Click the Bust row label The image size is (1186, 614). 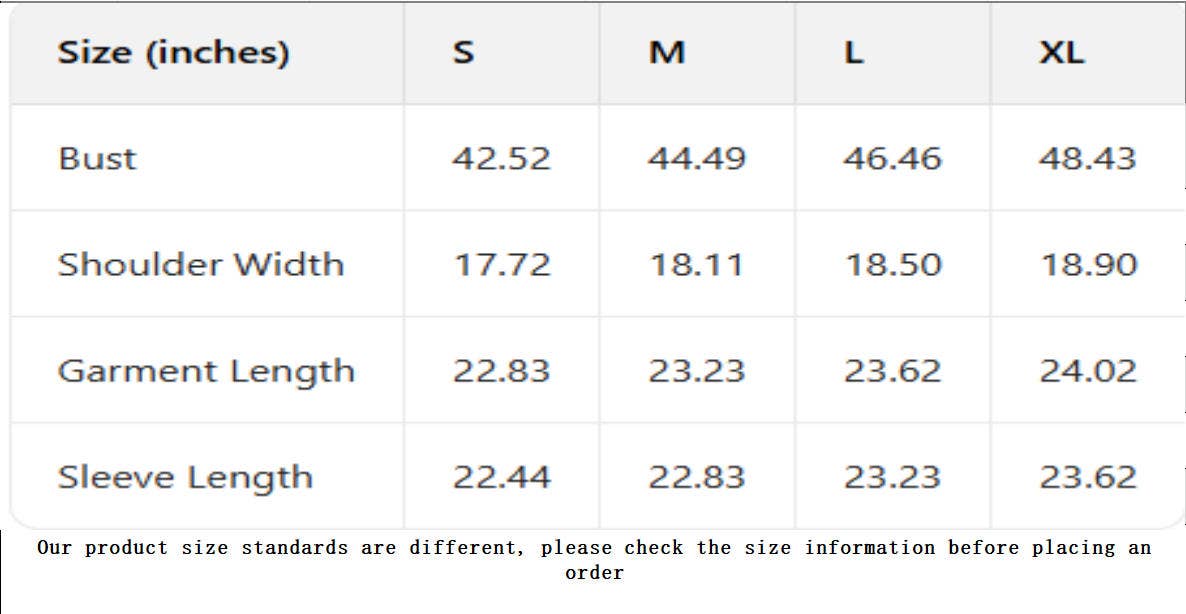coord(97,158)
